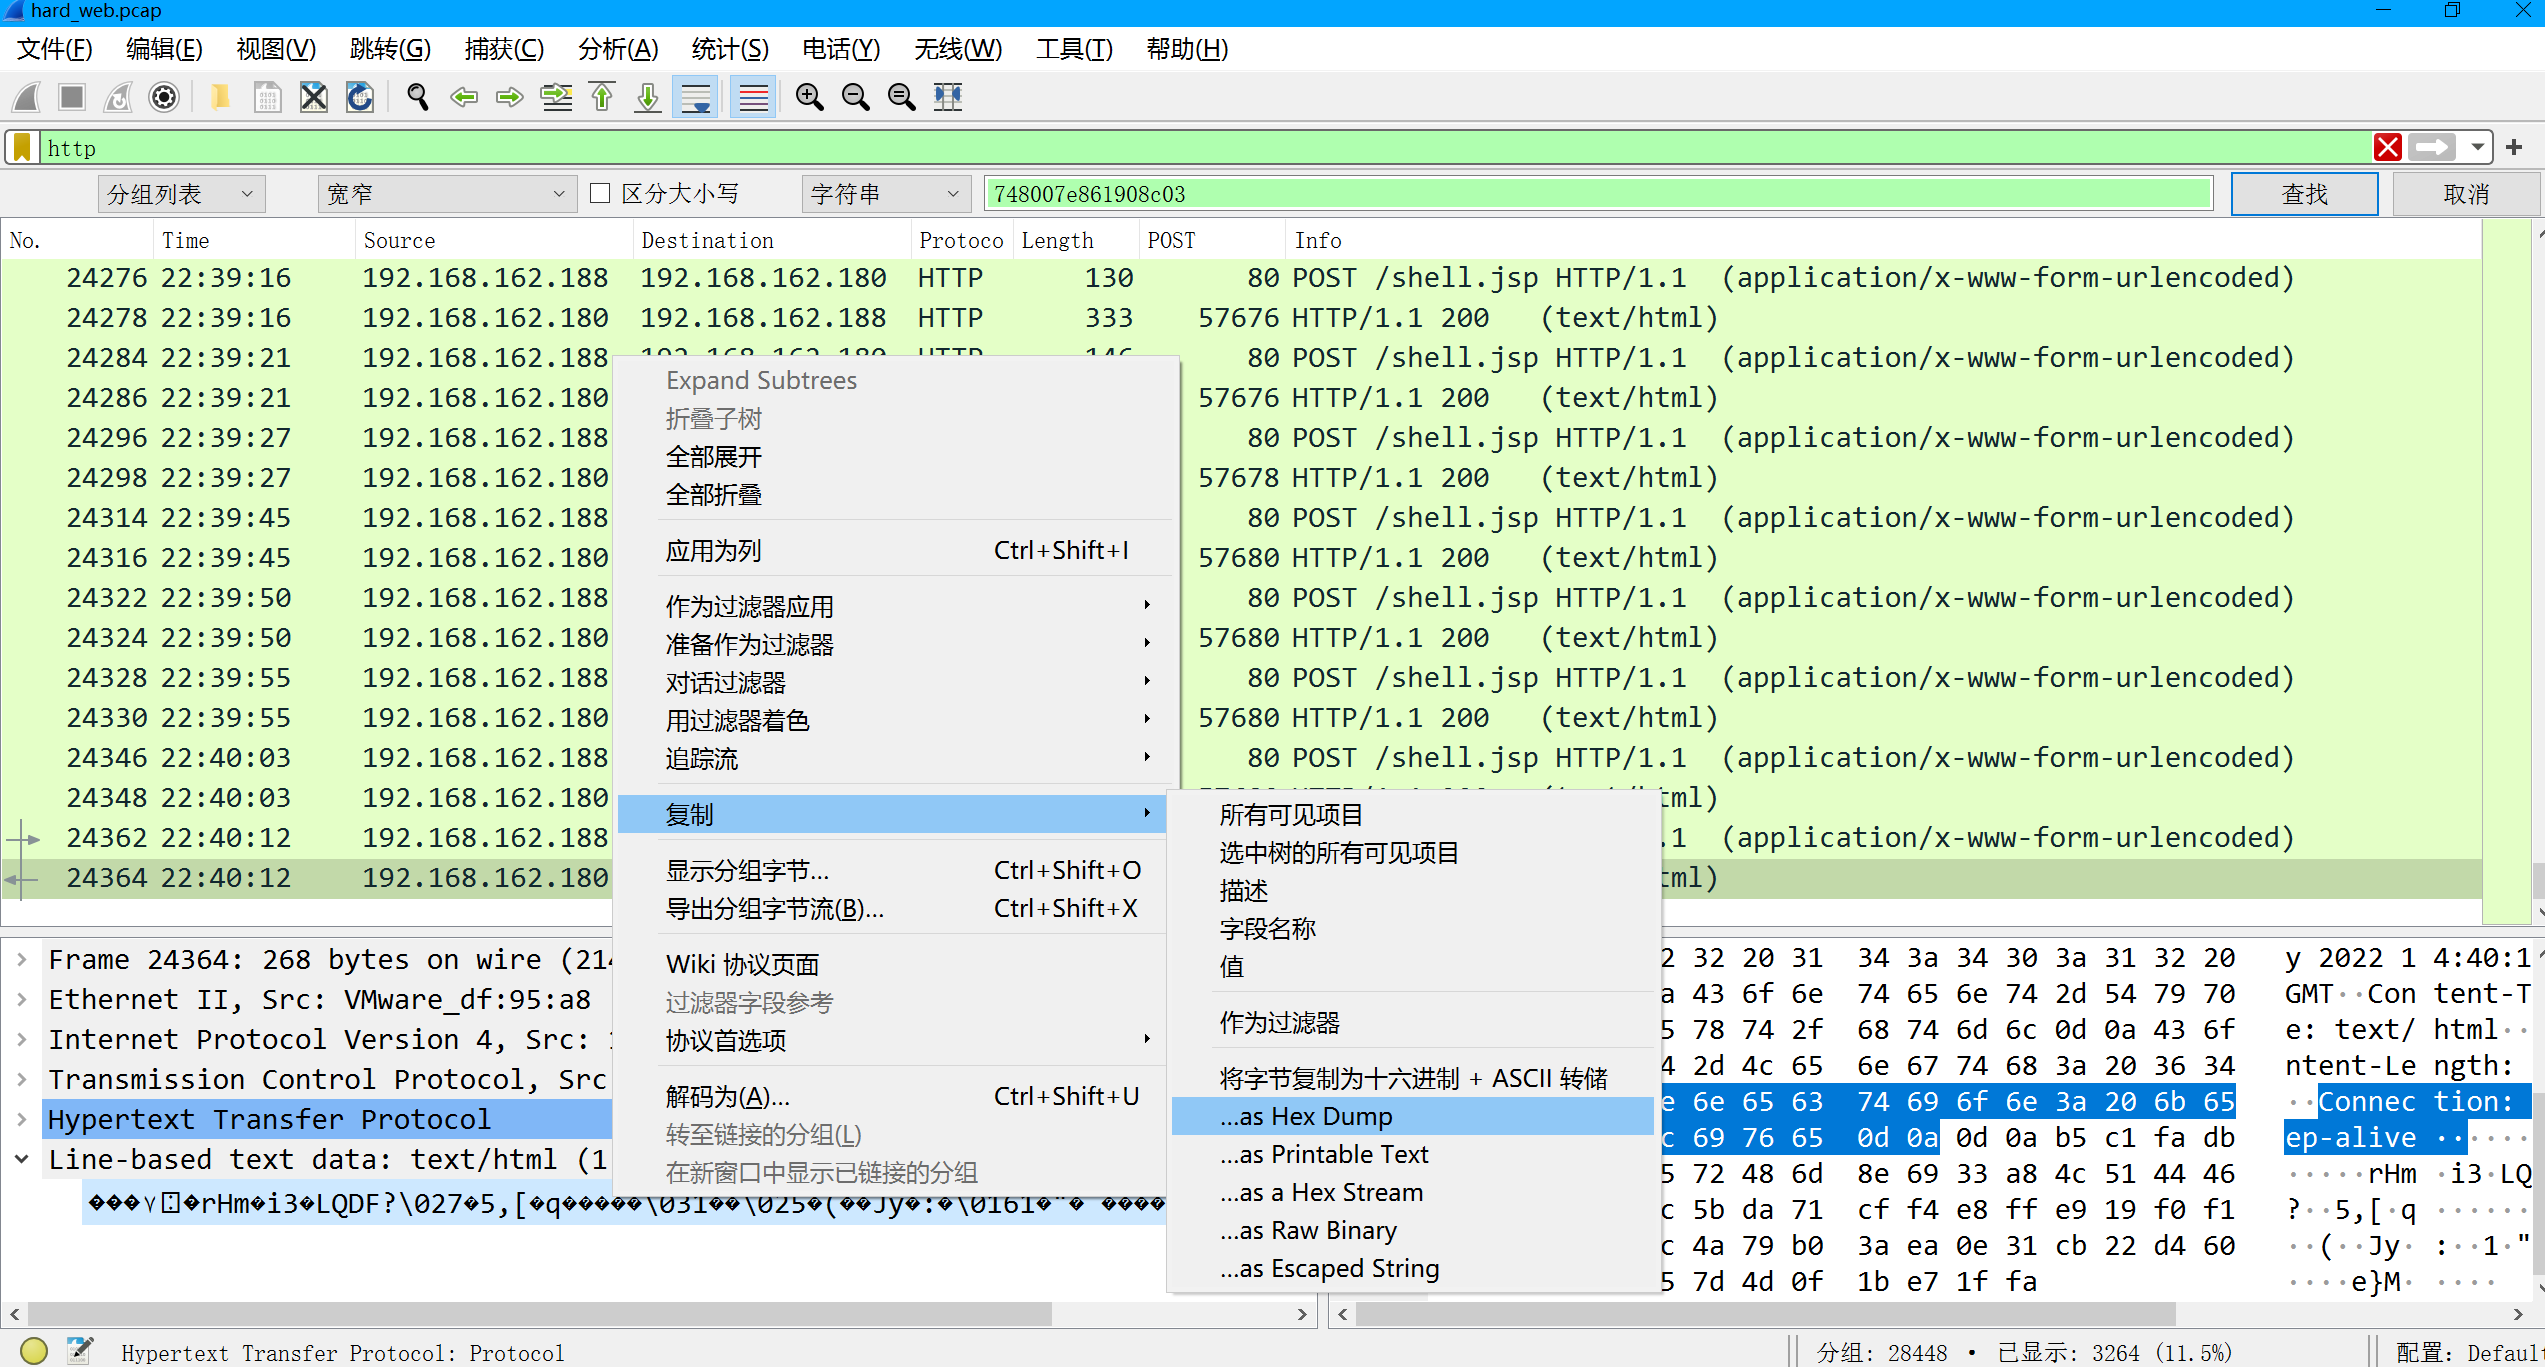Click the capture options gear icon
Viewport: 2545px width, 1367px height.
[164, 97]
